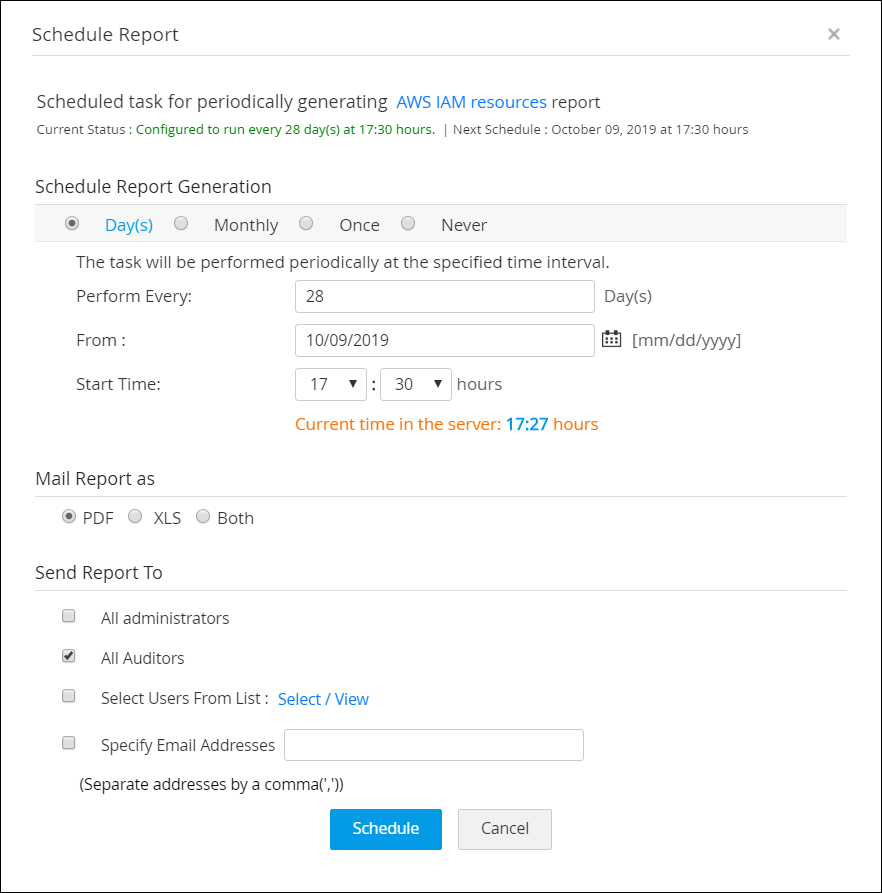This screenshot has width=882, height=893.
Task: Uncheck the All Auditors checkbox
Action: click(69, 656)
